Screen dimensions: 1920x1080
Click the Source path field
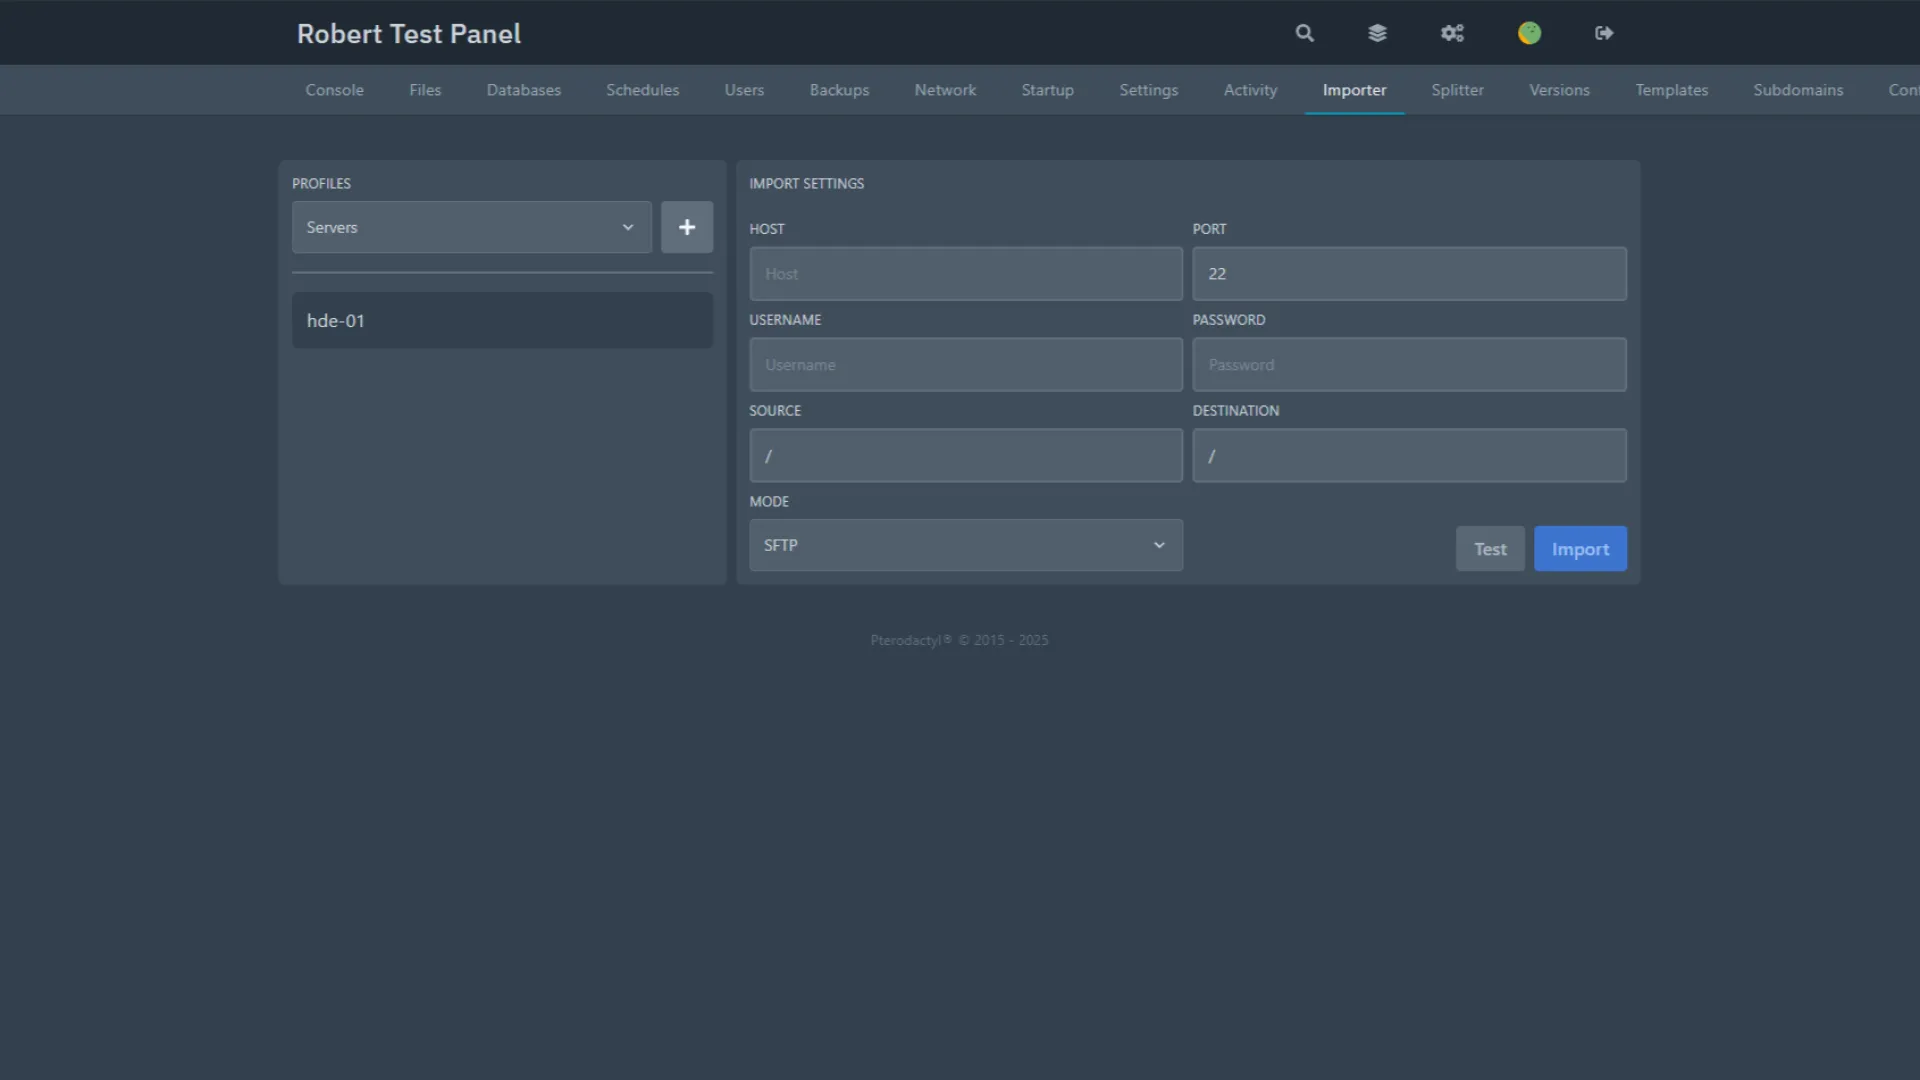965,456
